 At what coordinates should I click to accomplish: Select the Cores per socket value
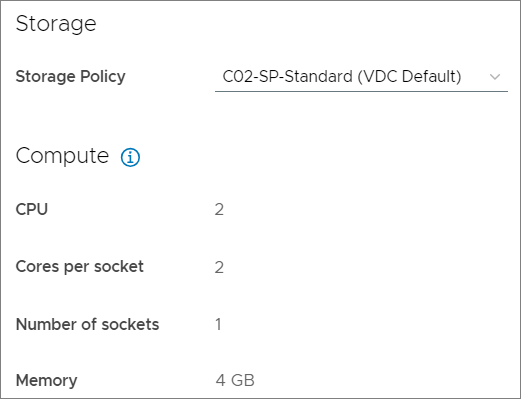[x=219, y=267]
